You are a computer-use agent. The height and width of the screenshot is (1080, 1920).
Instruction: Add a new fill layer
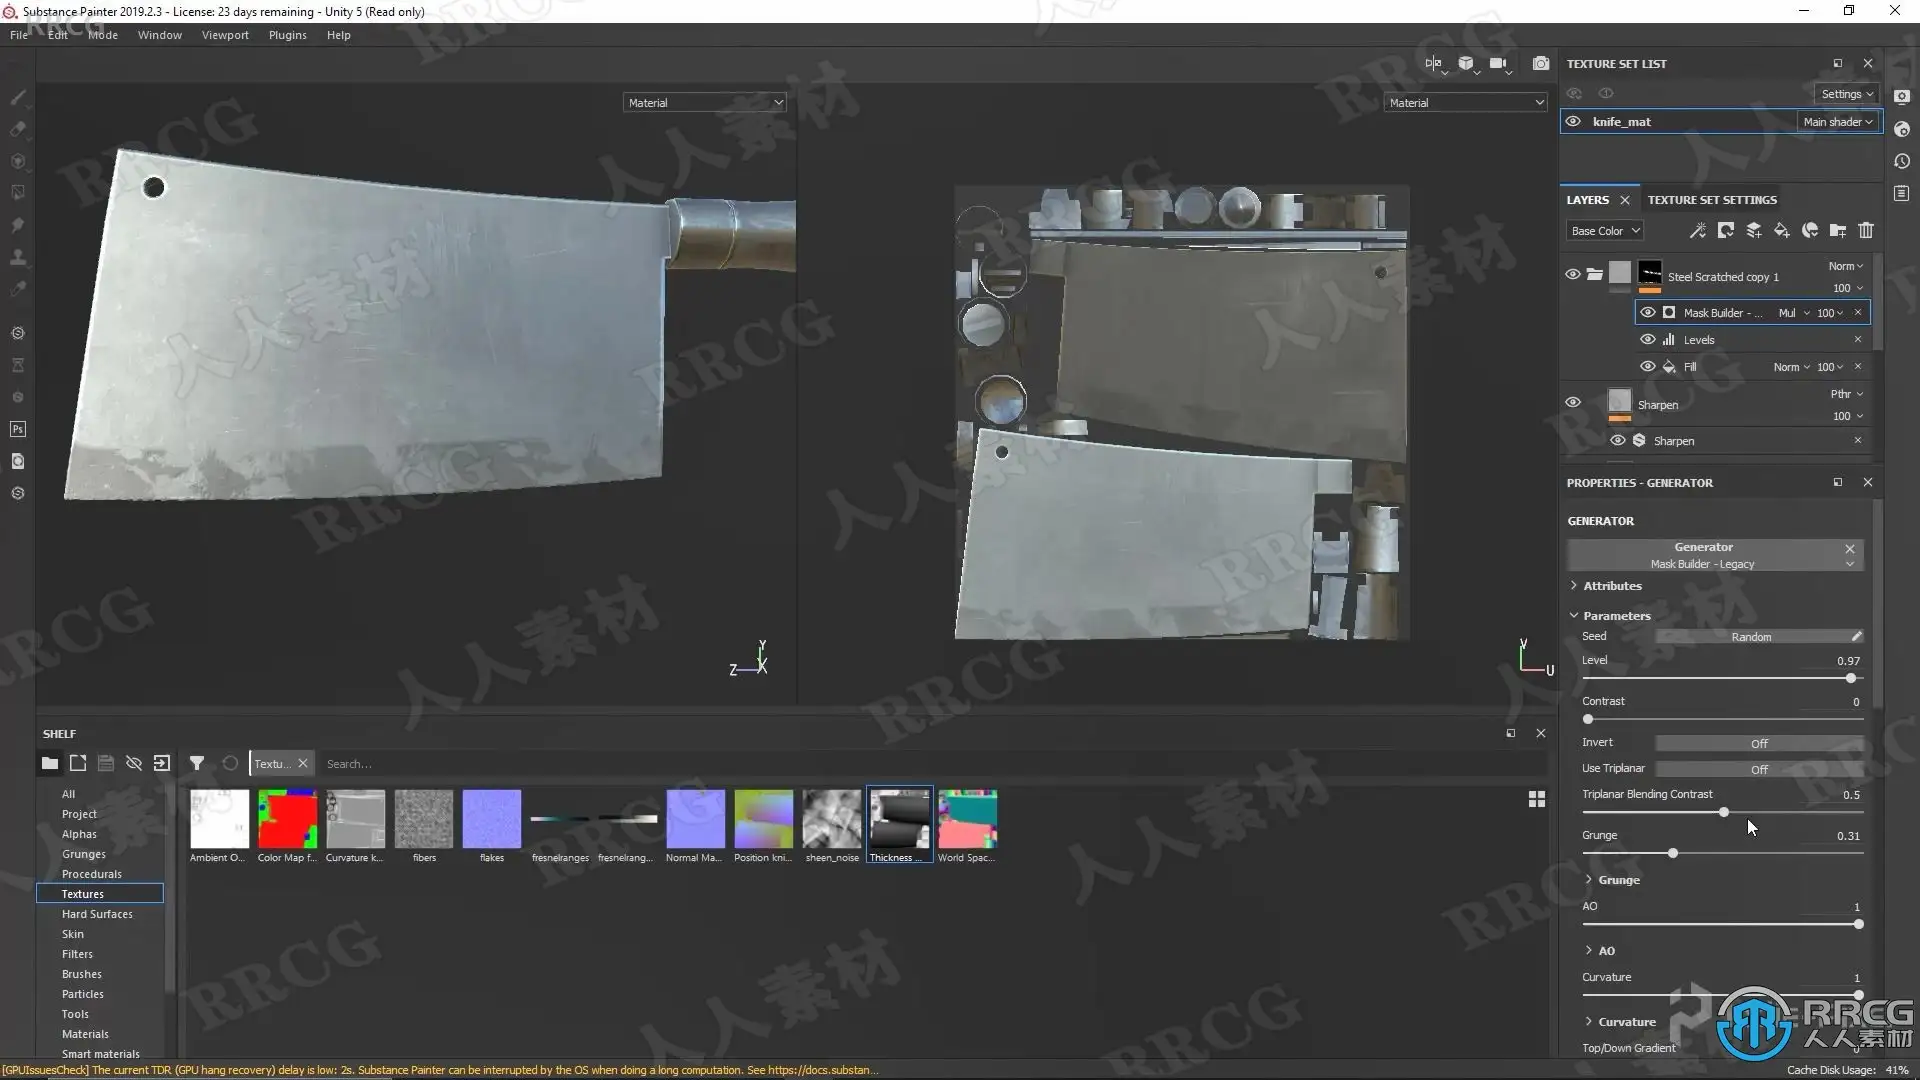[1782, 231]
